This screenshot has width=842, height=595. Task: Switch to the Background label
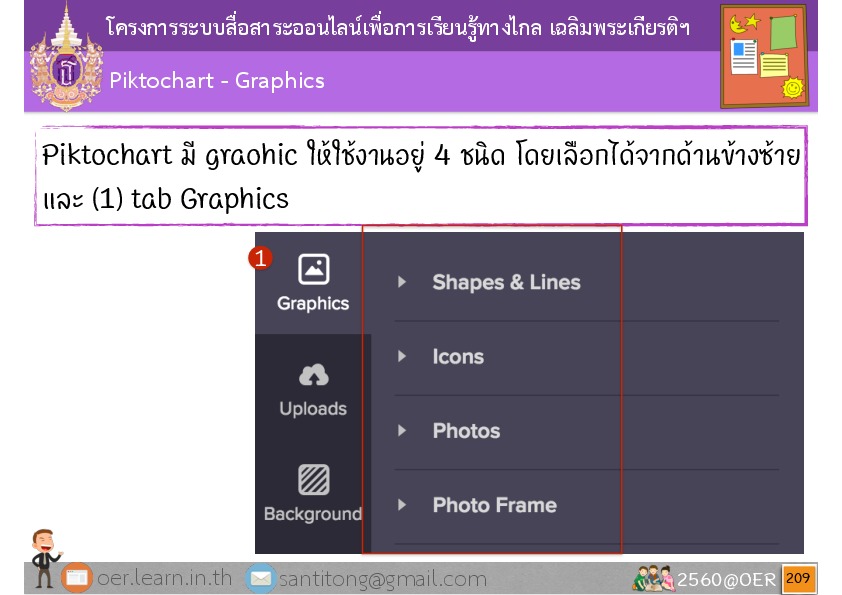pyautogui.click(x=313, y=514)
